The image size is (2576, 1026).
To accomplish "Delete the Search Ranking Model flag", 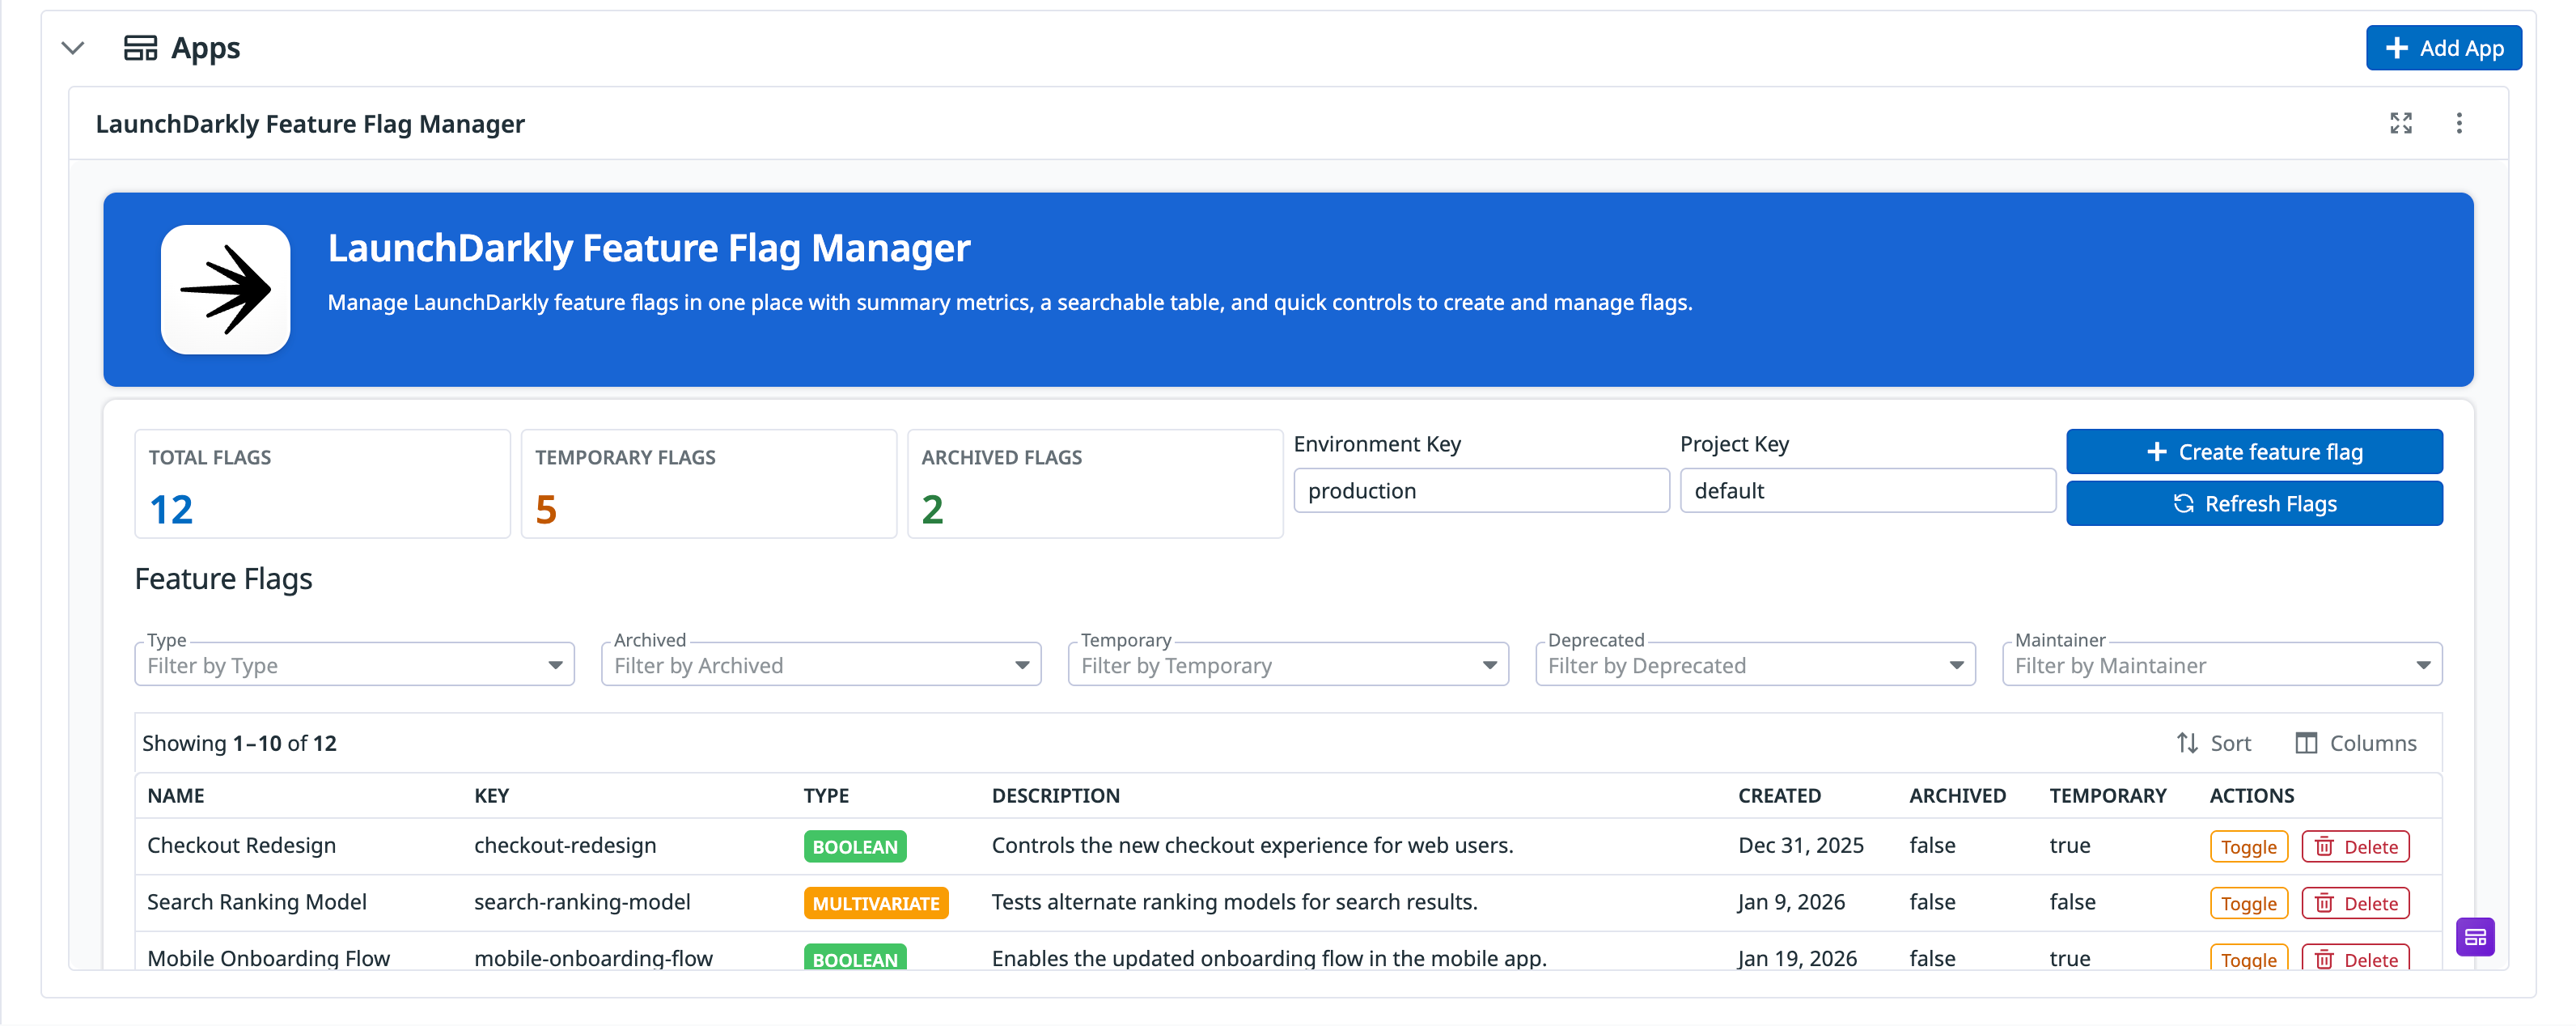I will [x=2355, y=904].
